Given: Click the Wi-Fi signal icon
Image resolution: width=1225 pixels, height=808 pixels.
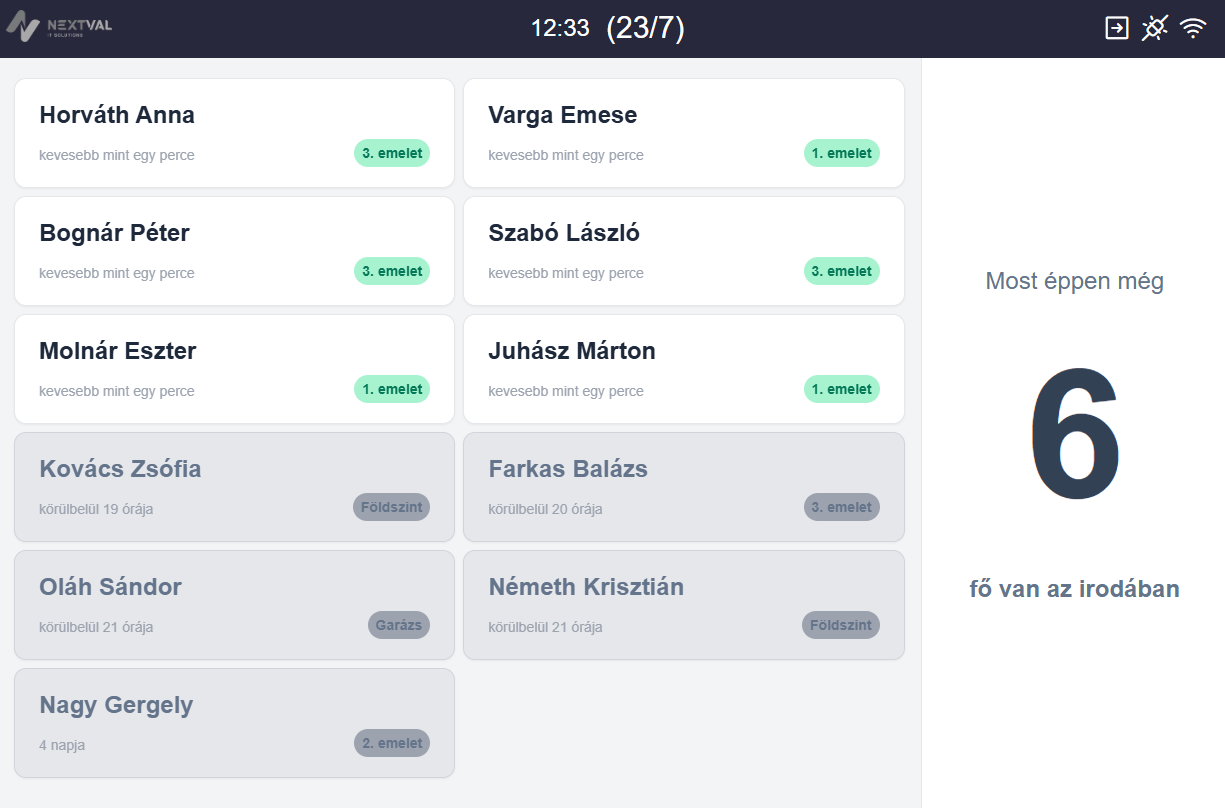Looking at the screenshot, I should pos(1193,28).
